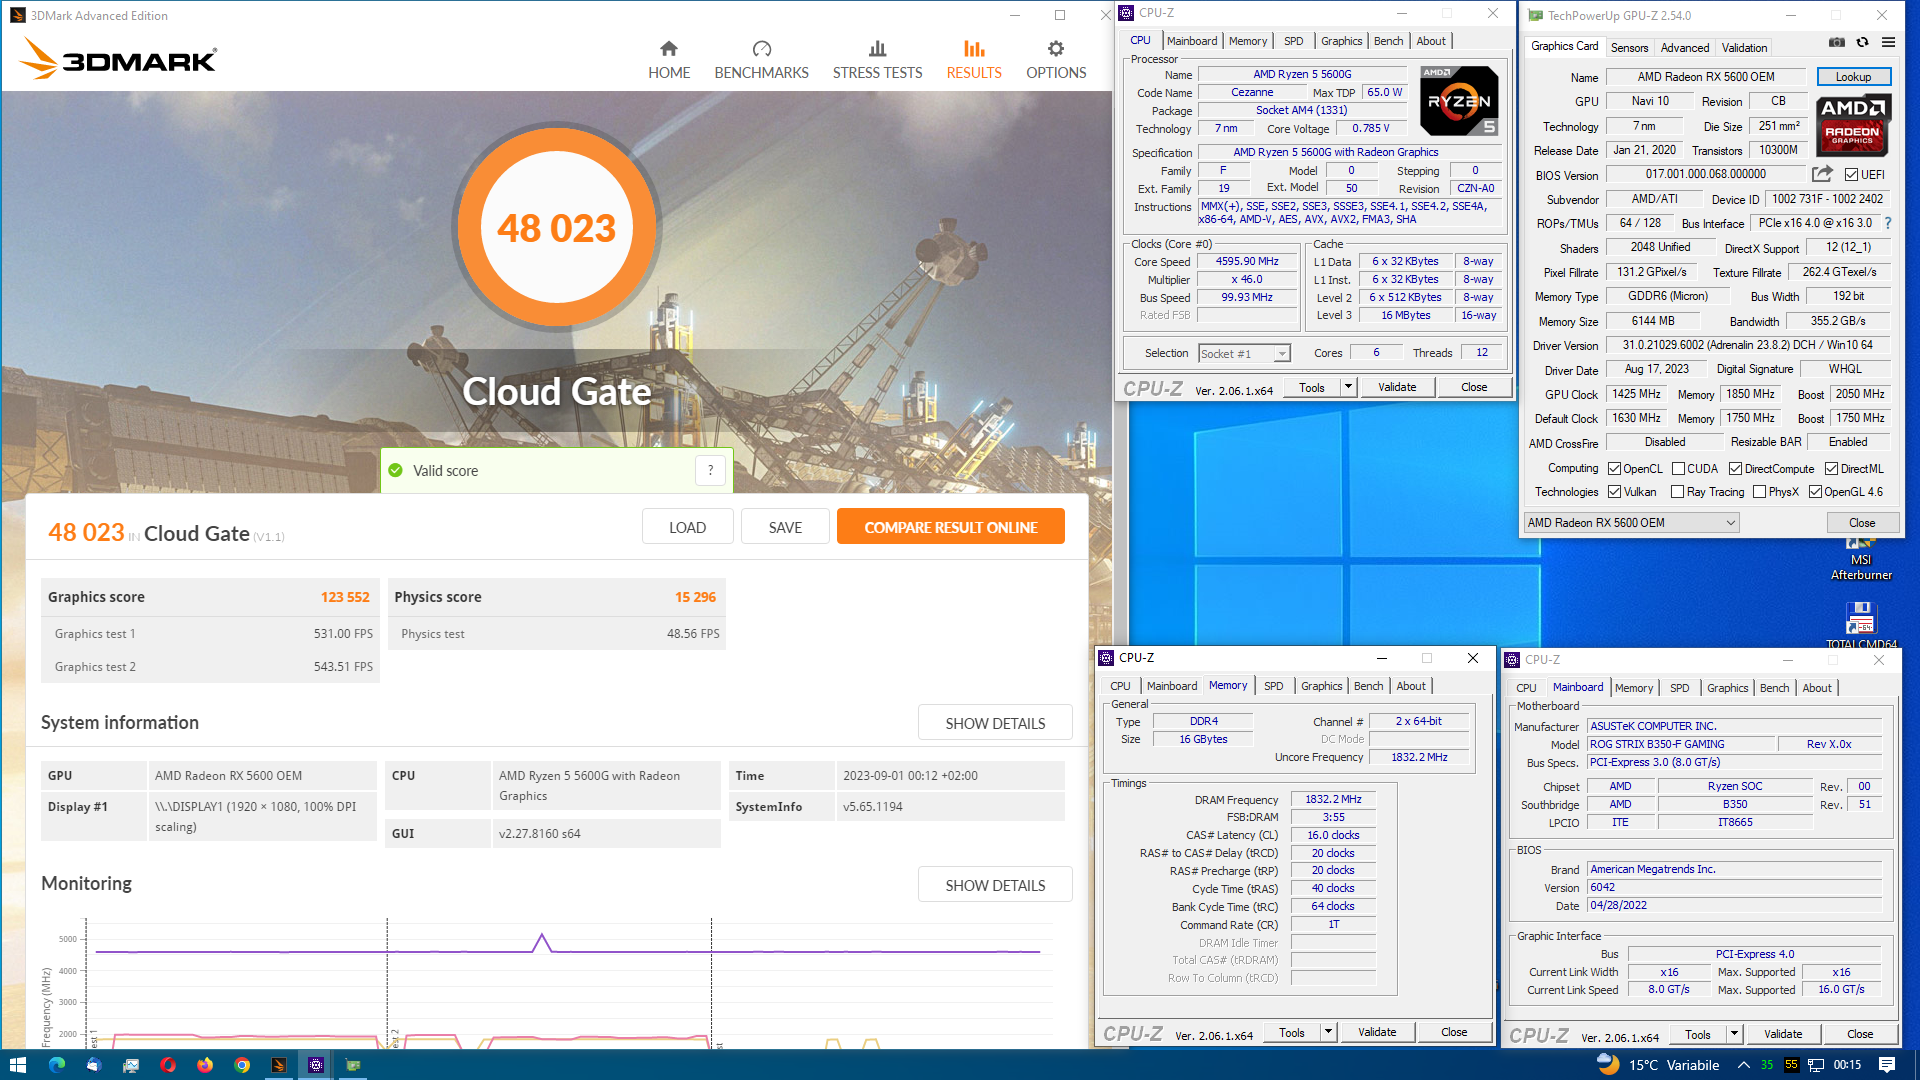Open GPU selector dropdown in GPU-Z
This screenshot has width=1920, height=1080.
[x=1631, y=523]
